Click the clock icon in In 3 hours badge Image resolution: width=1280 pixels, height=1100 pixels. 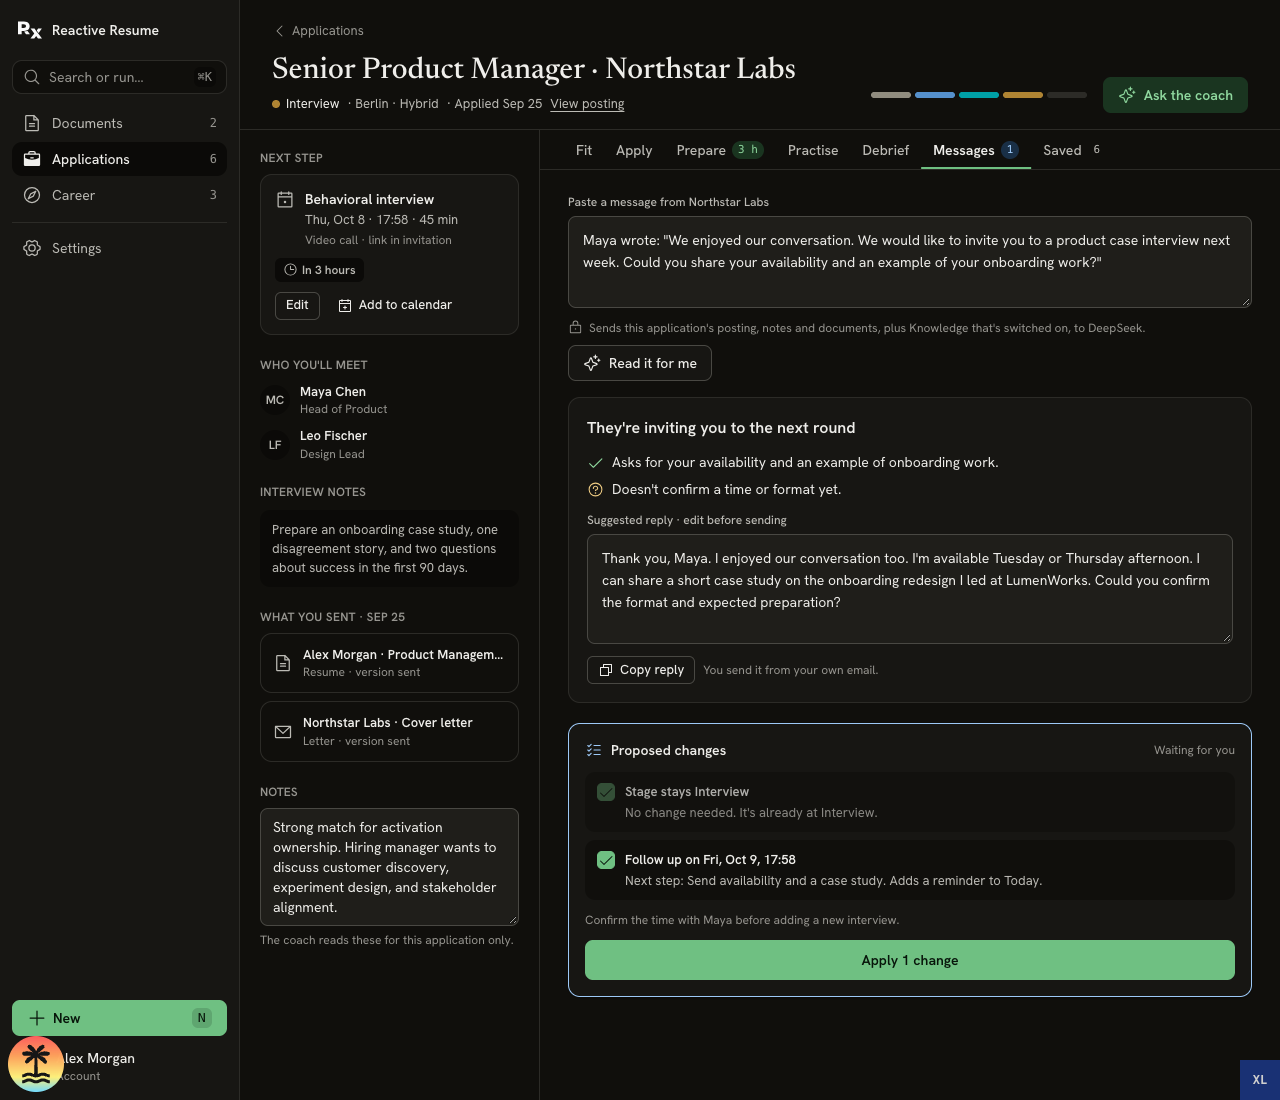[x=290, y=270]
